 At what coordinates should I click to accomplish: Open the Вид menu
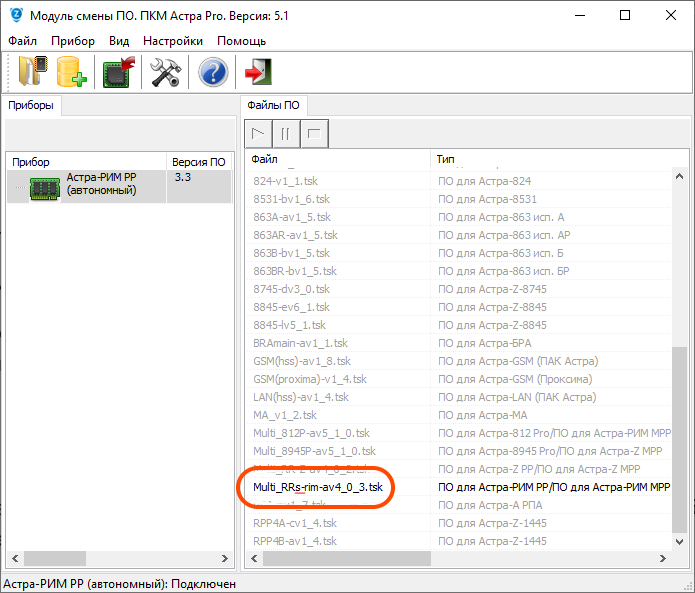point(119,41)
